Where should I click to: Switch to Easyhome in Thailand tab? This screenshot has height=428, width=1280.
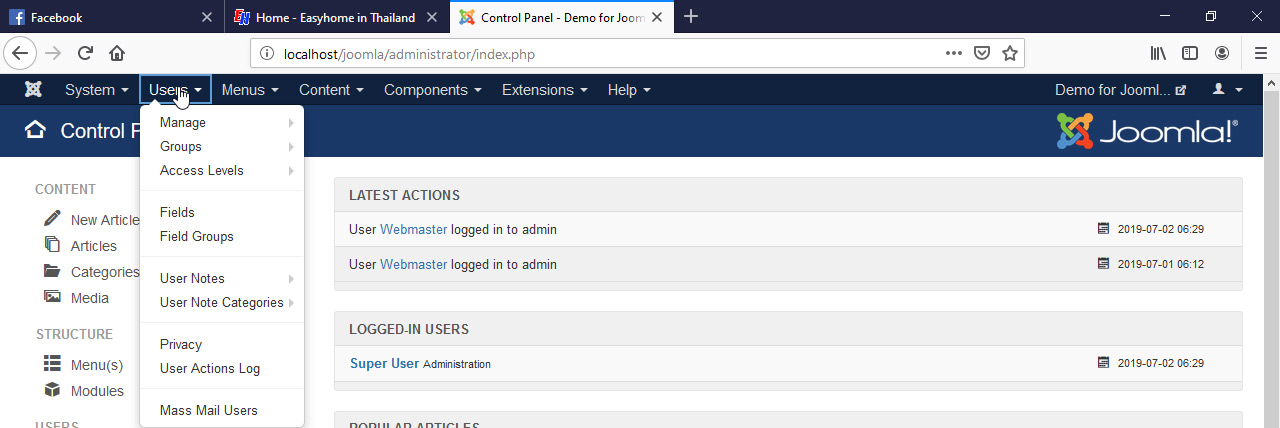[337, 17]
